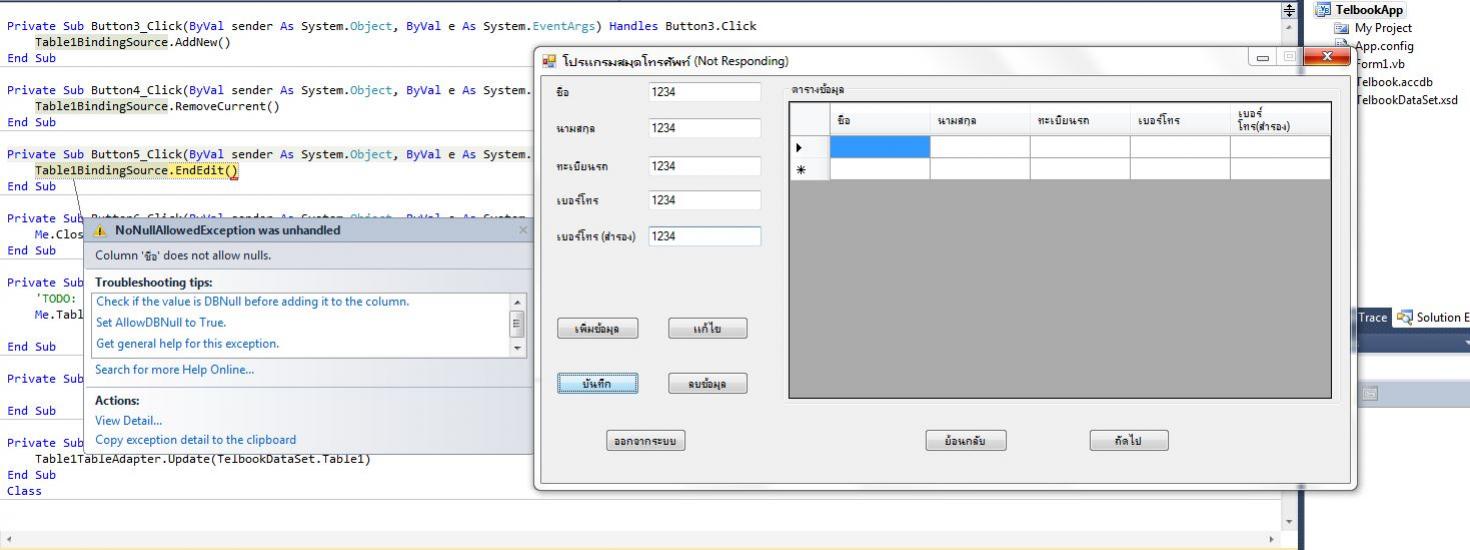Focus the เบอร์โทร (สำรอง) text field
This screenshot has height=550, width=1470.
point(705,237)
